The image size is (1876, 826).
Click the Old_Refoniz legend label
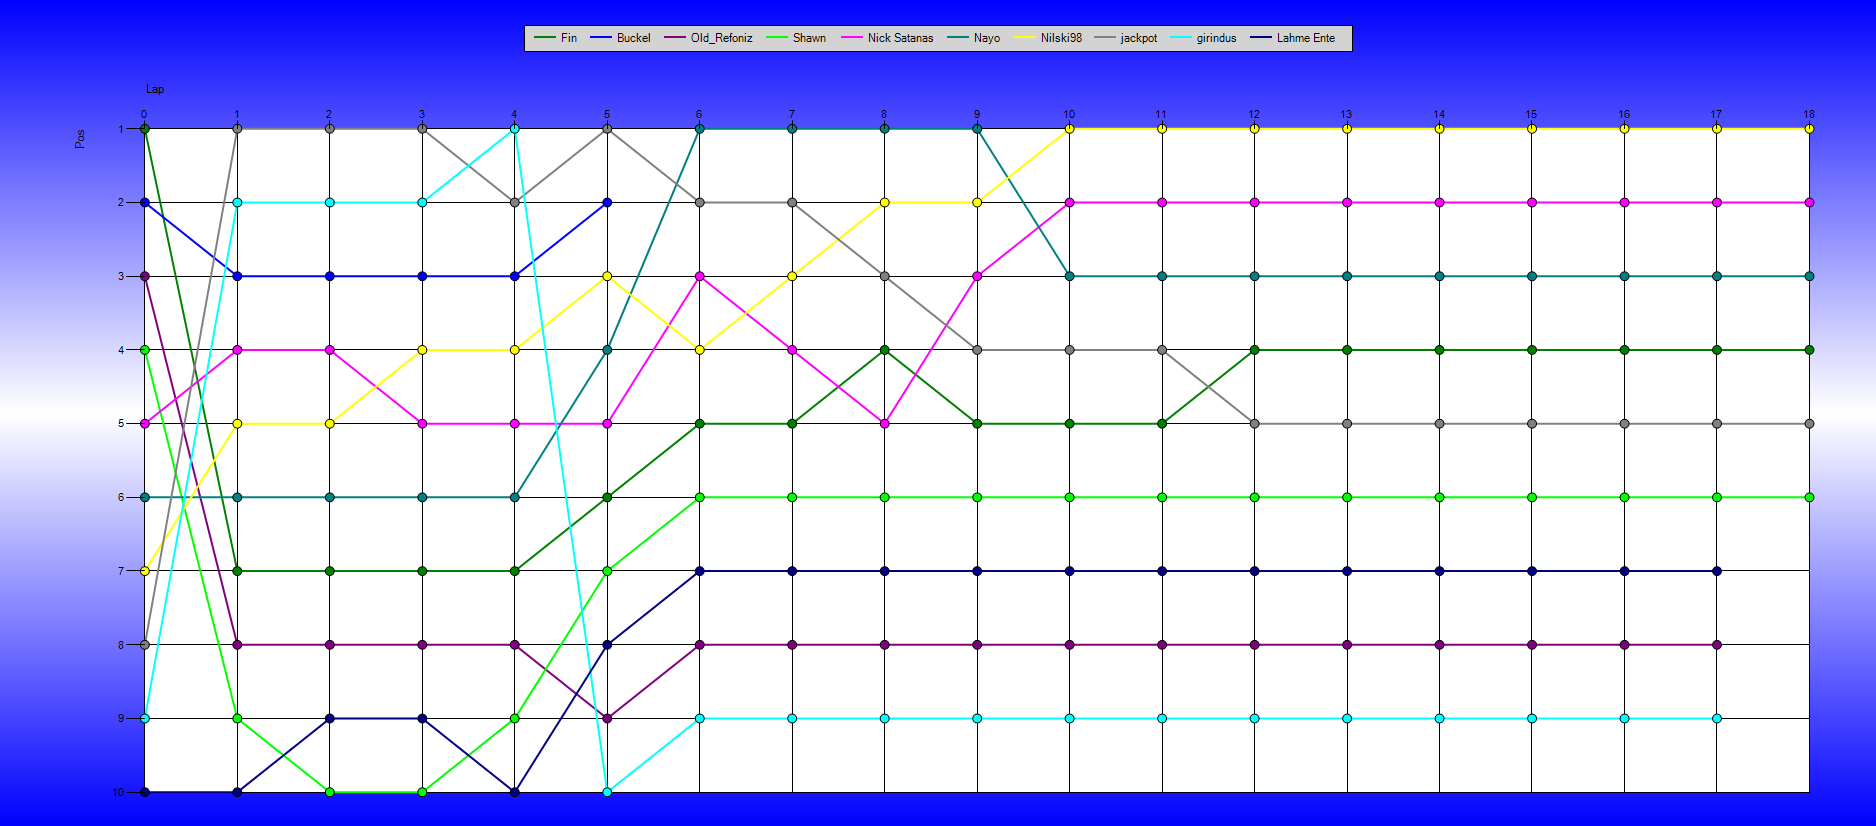click(721, 38)
